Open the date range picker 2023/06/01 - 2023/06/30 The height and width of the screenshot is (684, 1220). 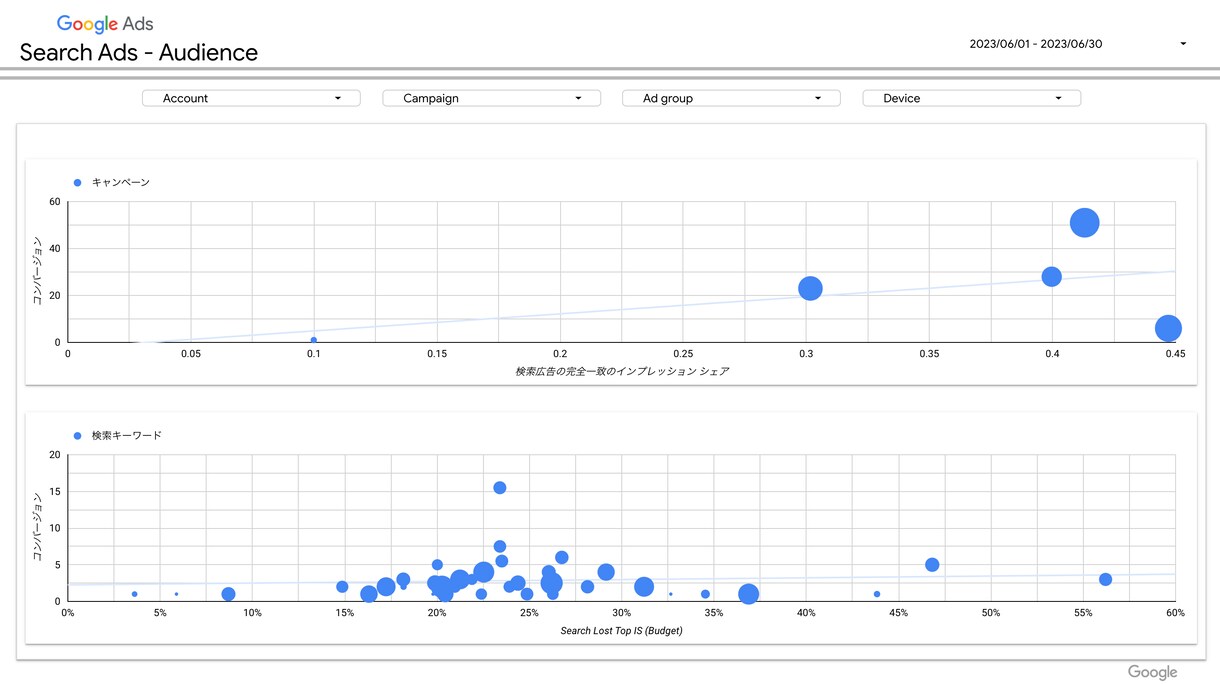pos(1078,44)
